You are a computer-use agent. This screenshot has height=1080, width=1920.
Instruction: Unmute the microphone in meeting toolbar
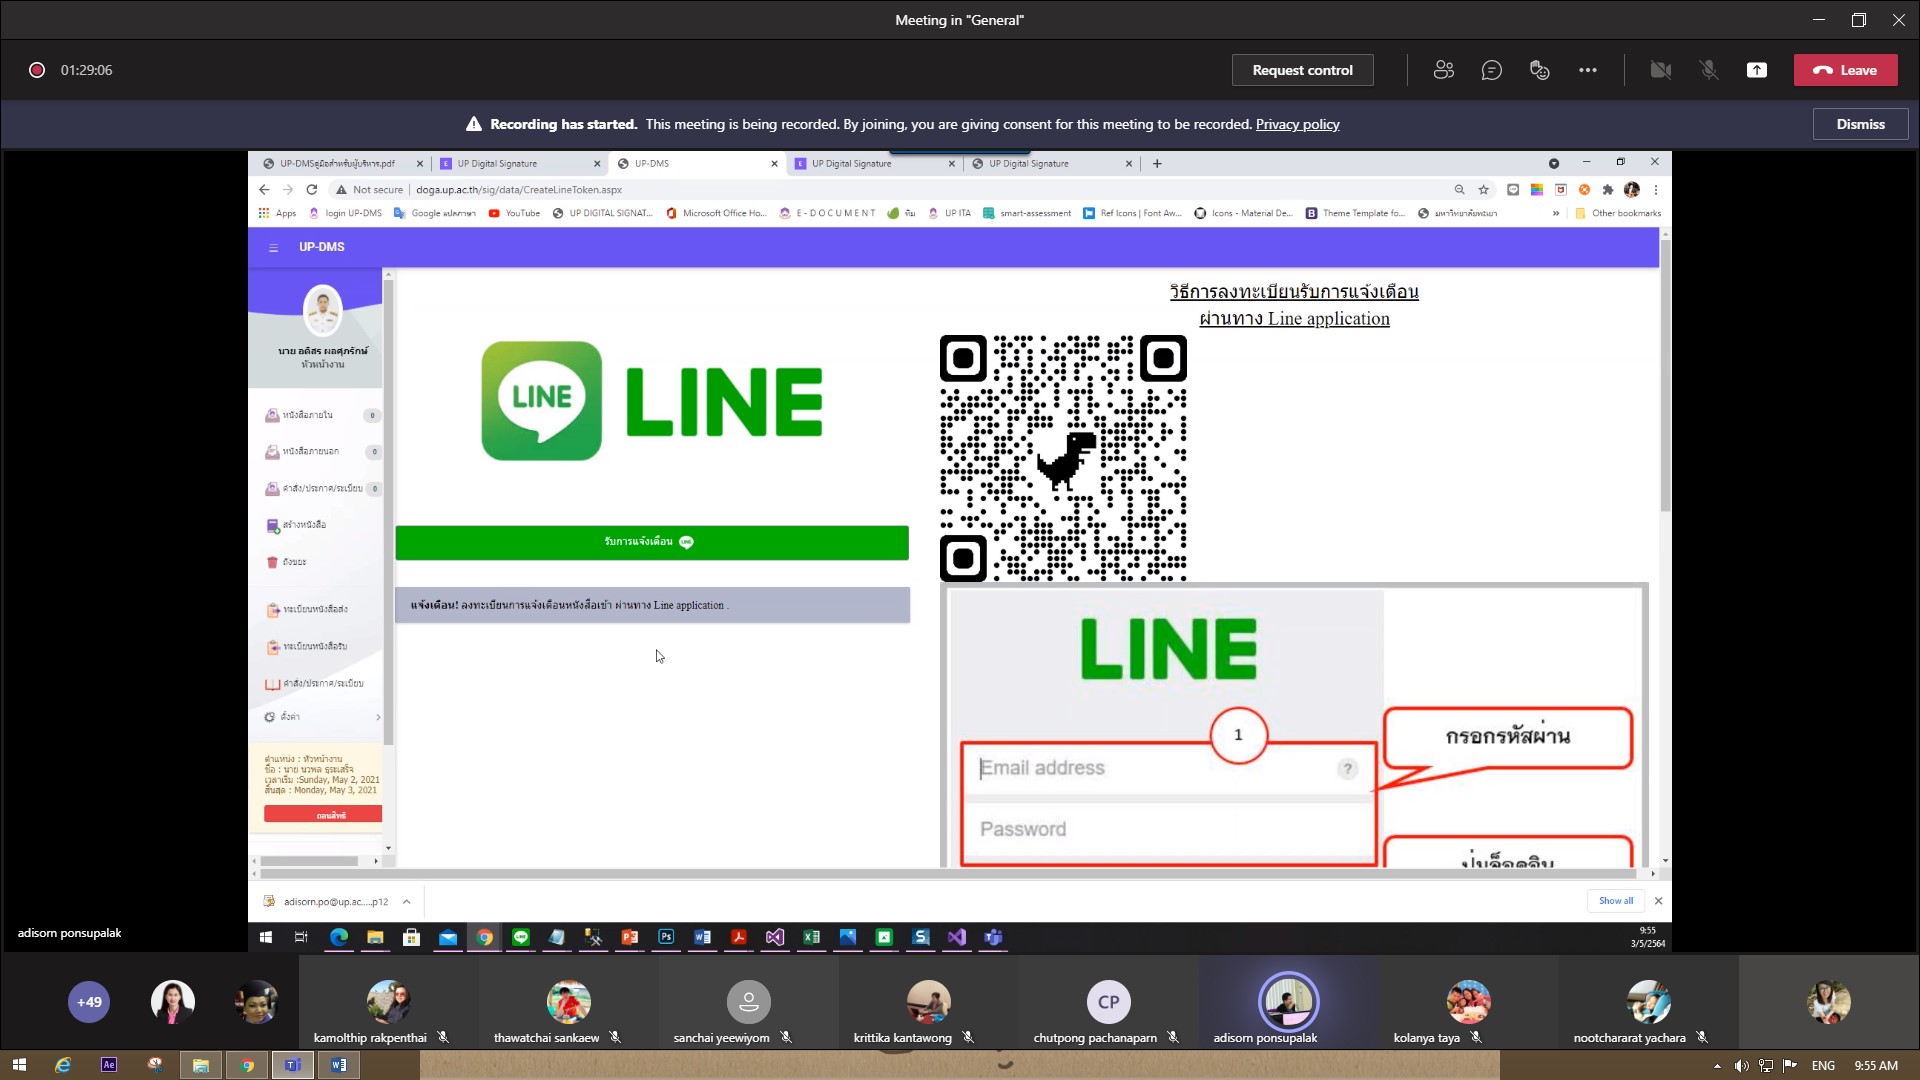1708,70
